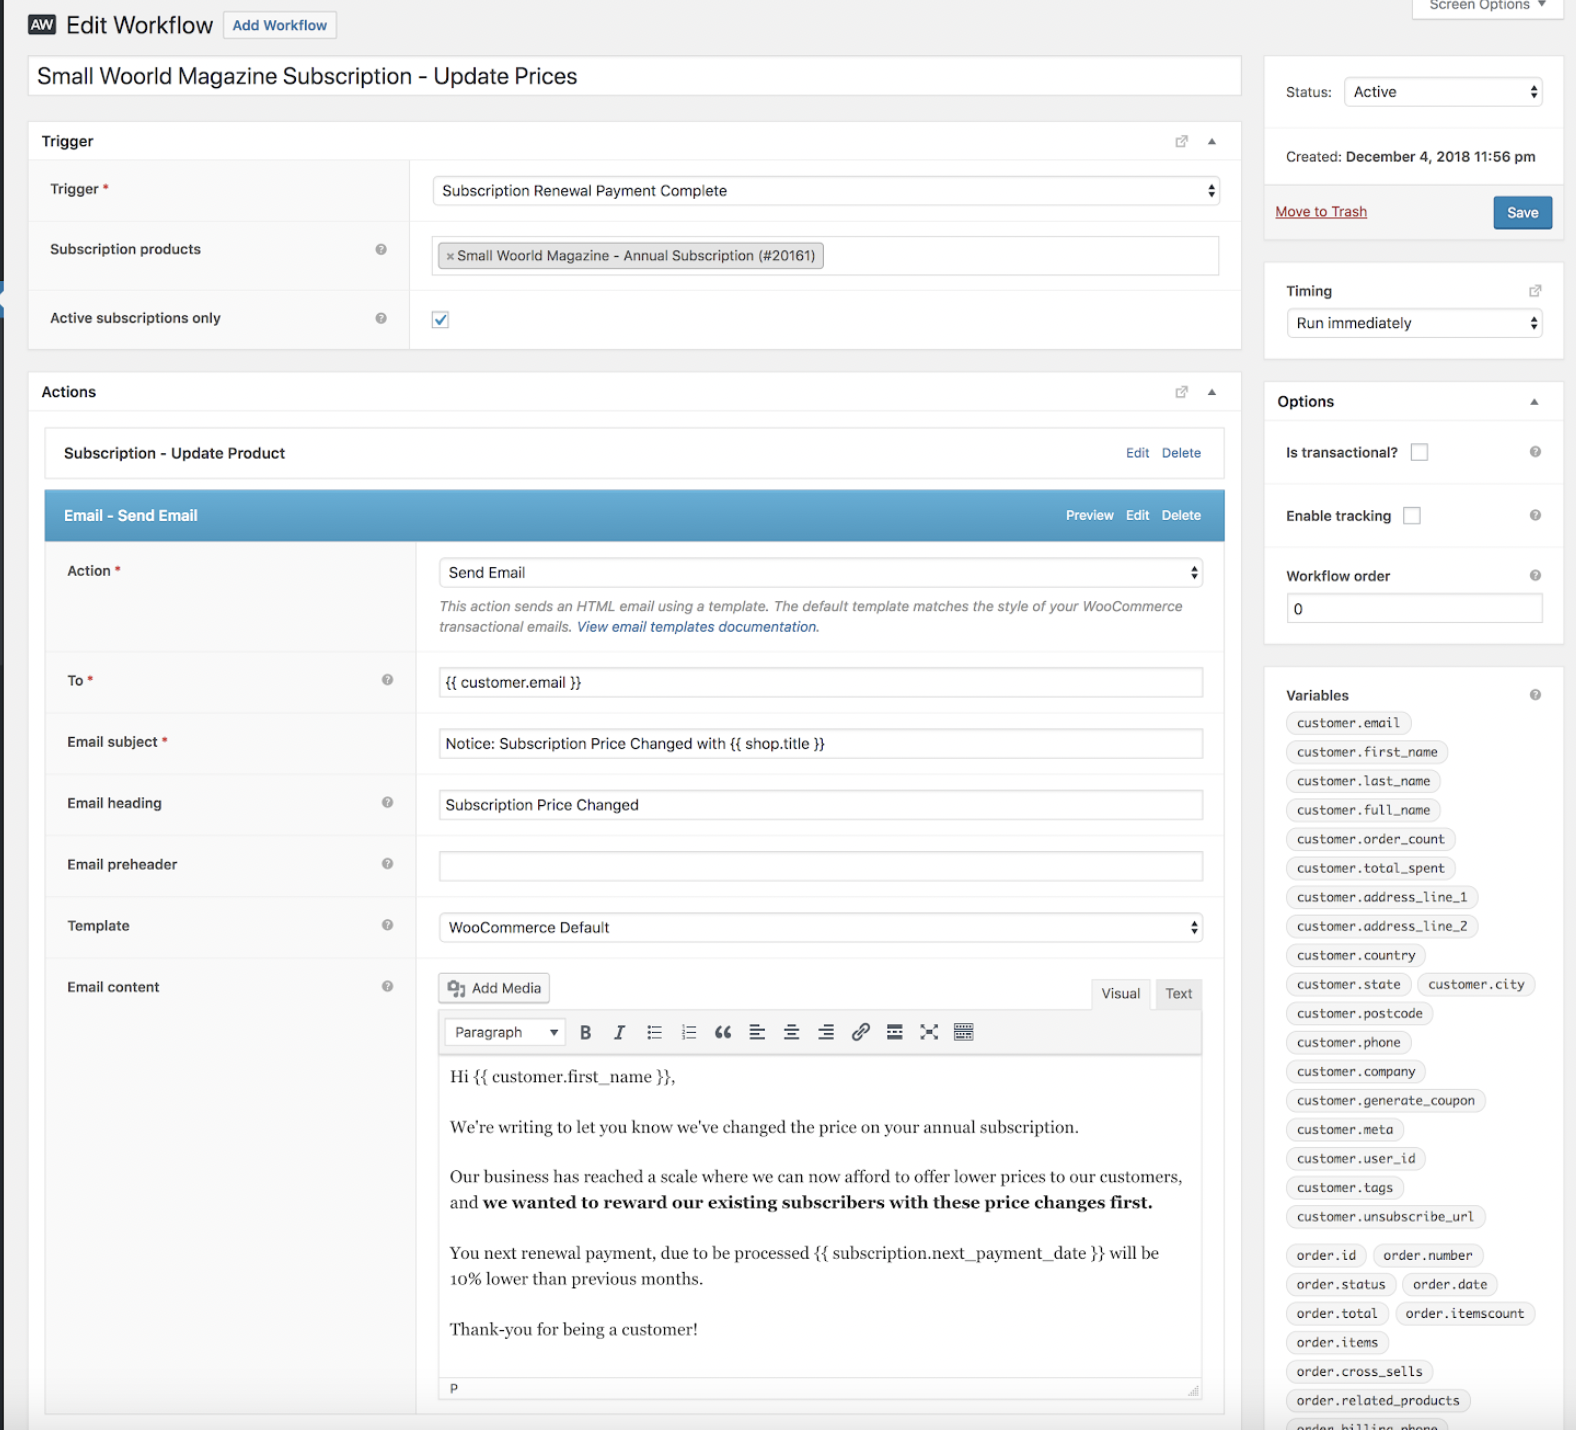Image resolution: width=1576 pixels, height=1430 pixels.
Task: Align text right in editor
Action: click(826, 1032)
